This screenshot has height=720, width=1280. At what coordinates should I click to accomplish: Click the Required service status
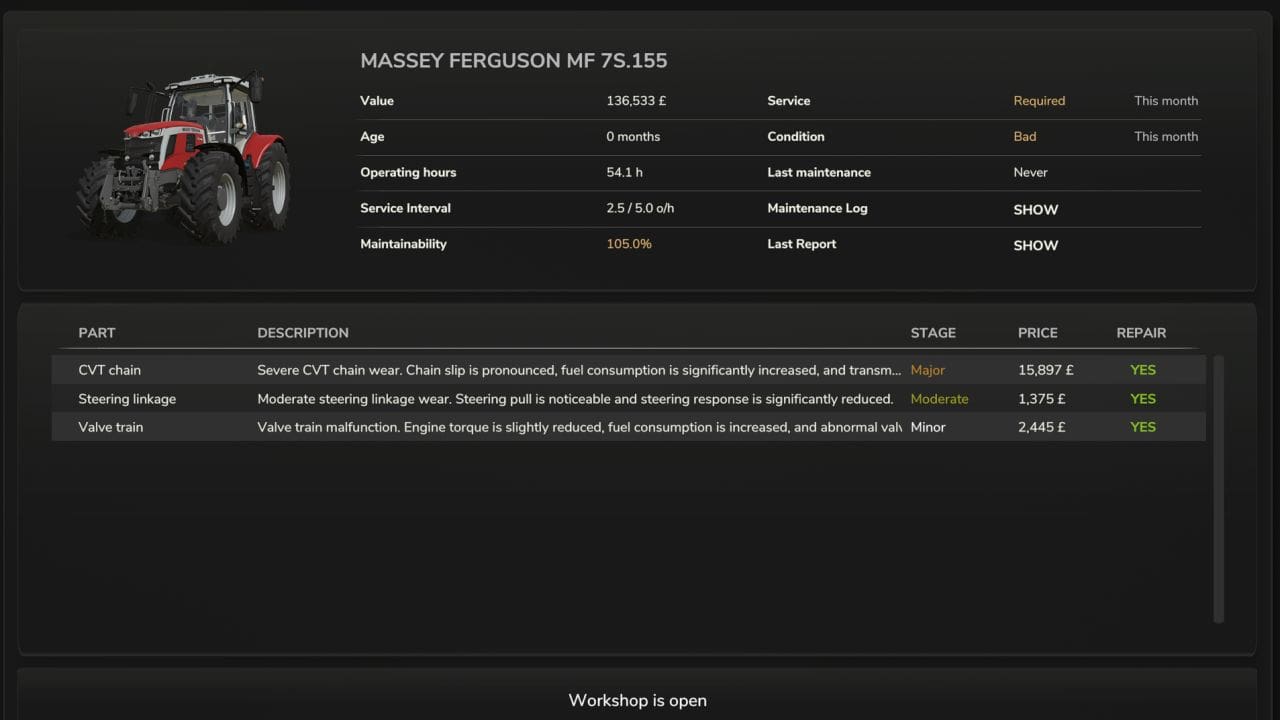click(x=1039, y=100)
